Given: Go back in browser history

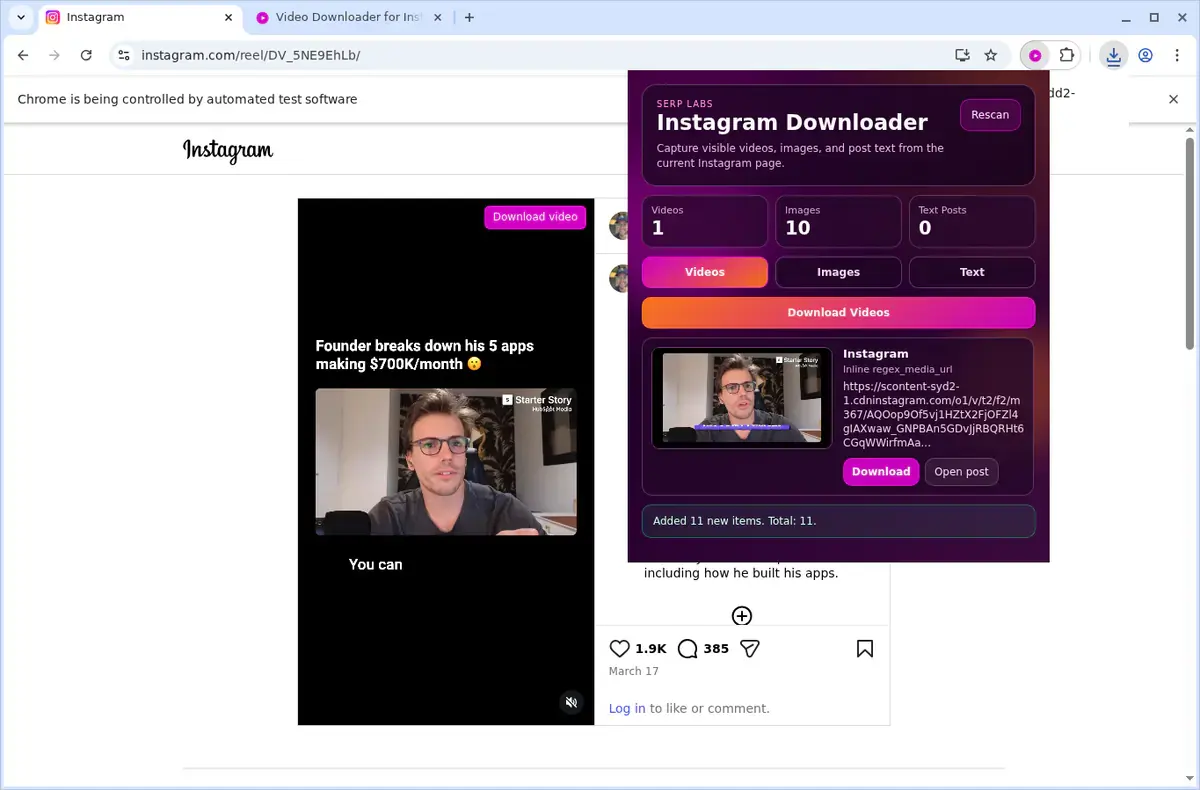Looking at the screenshot, I should coord(24,55).
